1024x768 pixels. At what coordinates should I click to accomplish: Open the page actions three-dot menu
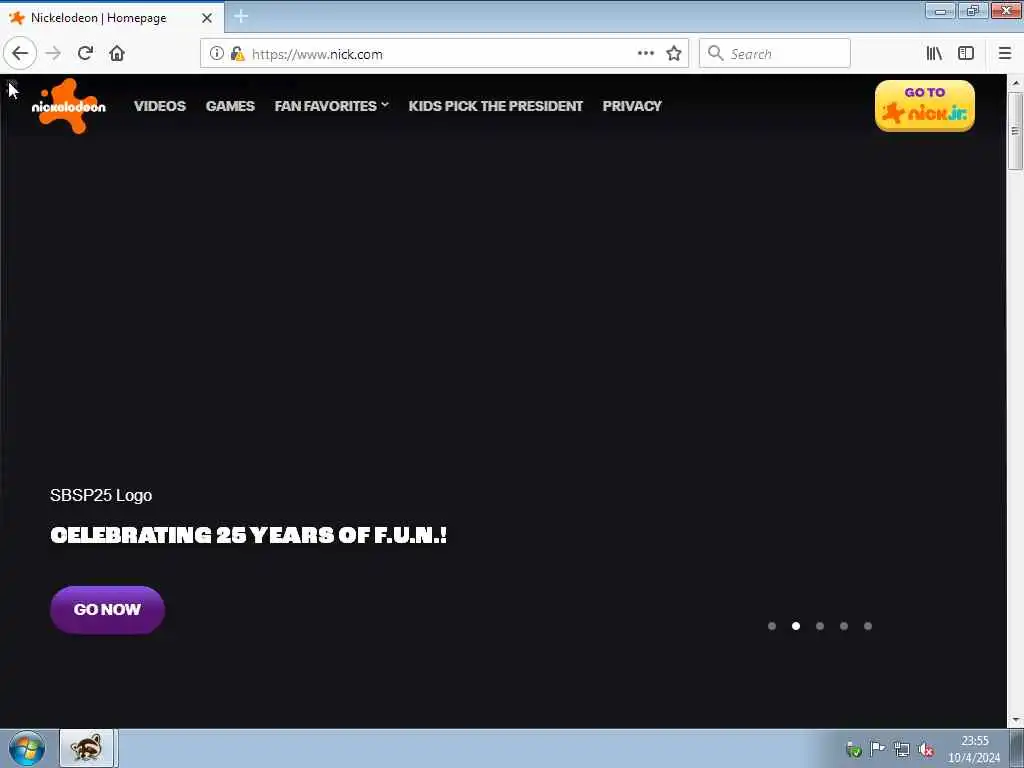point(646,54)
